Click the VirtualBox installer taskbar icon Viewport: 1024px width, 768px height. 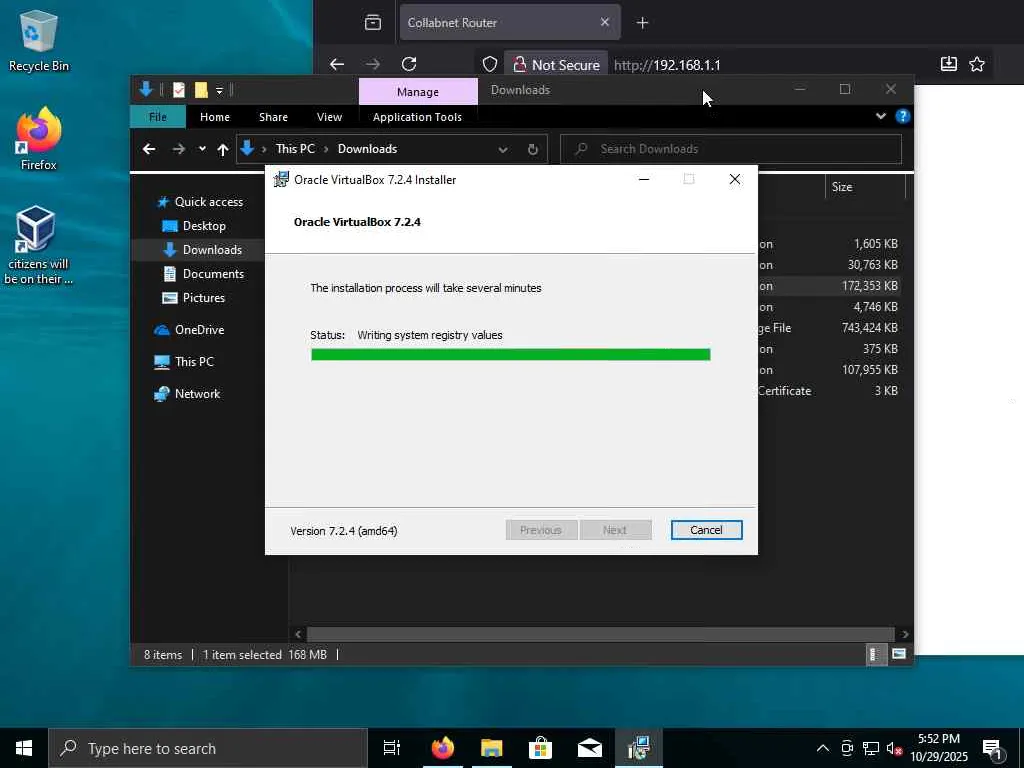pyautogui.click(x=638, y=748)
